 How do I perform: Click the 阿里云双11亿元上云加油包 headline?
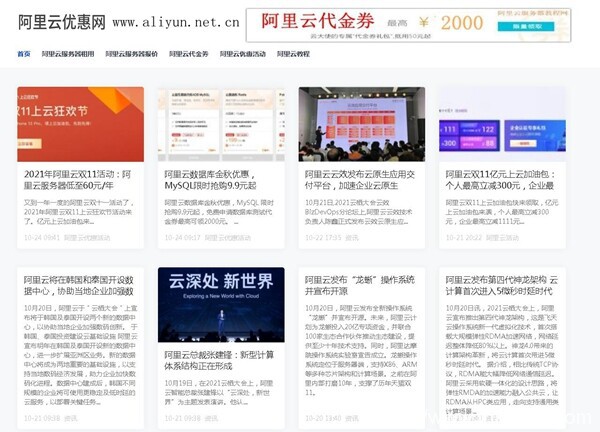point(502,180)
